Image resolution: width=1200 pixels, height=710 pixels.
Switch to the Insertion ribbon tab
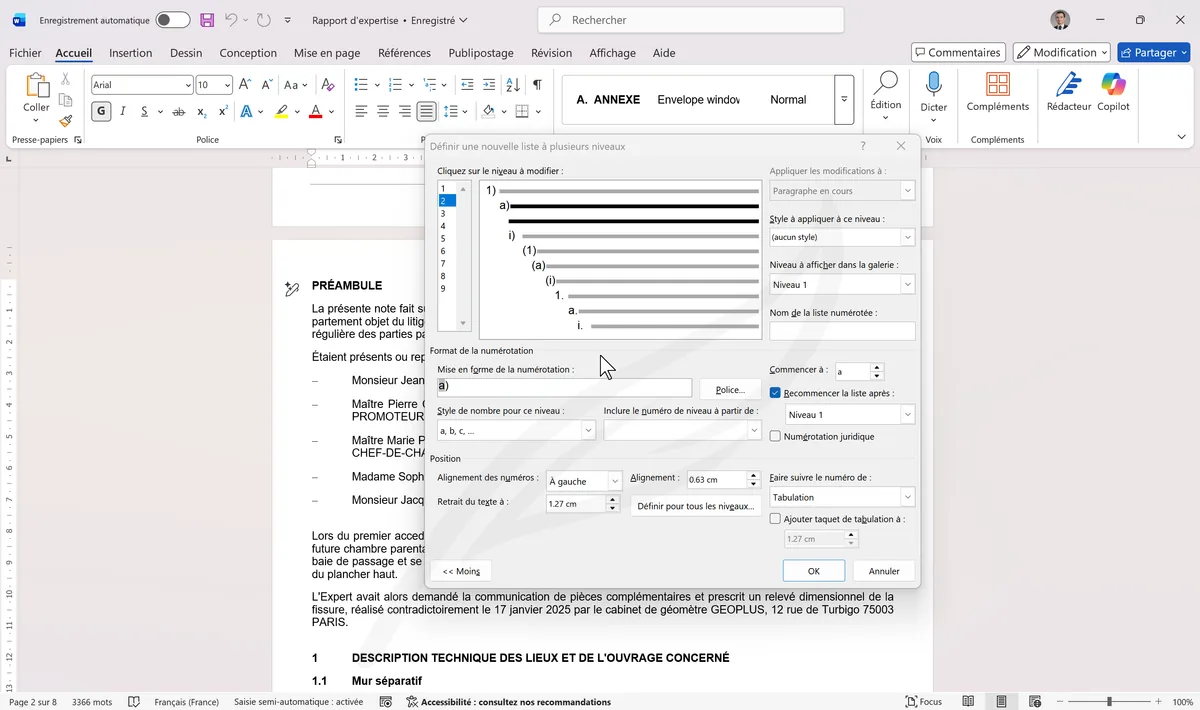click(130, 53)
